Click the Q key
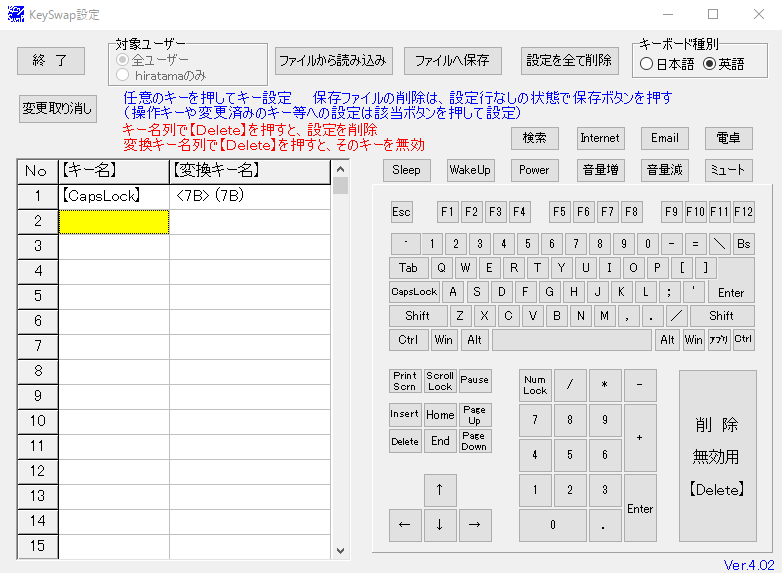Viewport: 782px width, 573px height. point(441,268)
